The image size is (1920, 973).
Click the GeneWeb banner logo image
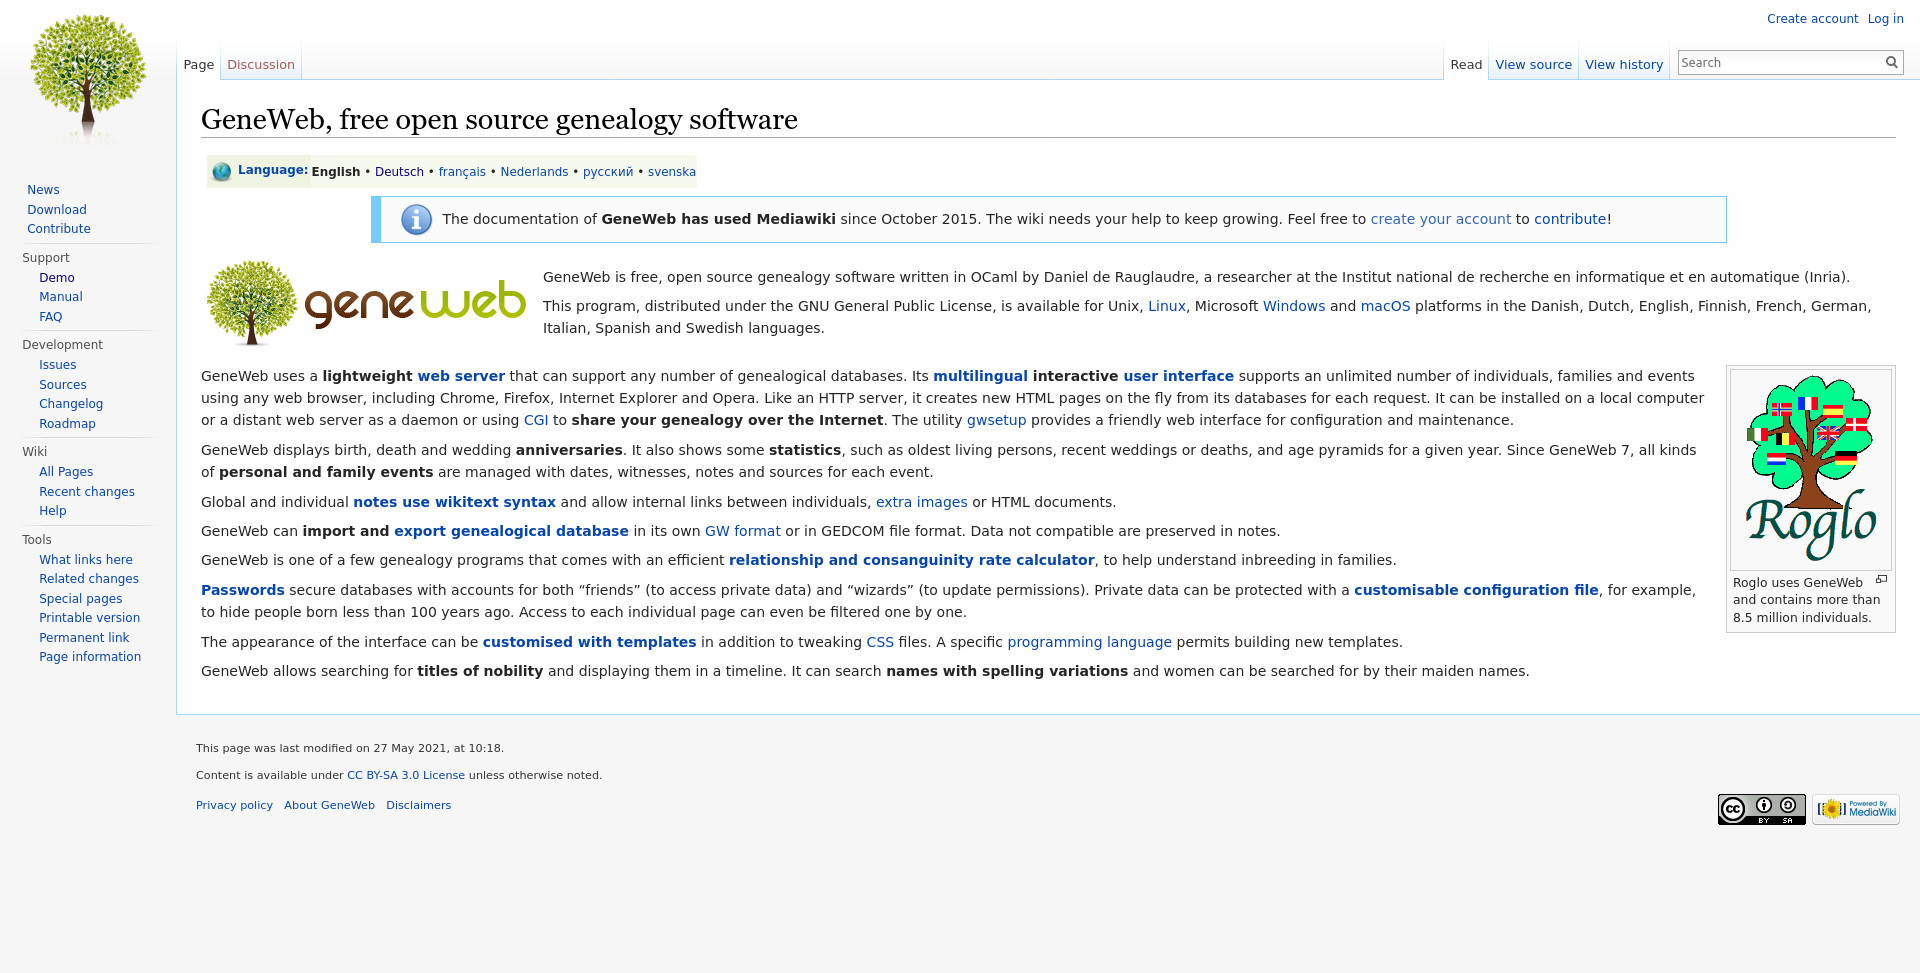[x=366, y=303]
